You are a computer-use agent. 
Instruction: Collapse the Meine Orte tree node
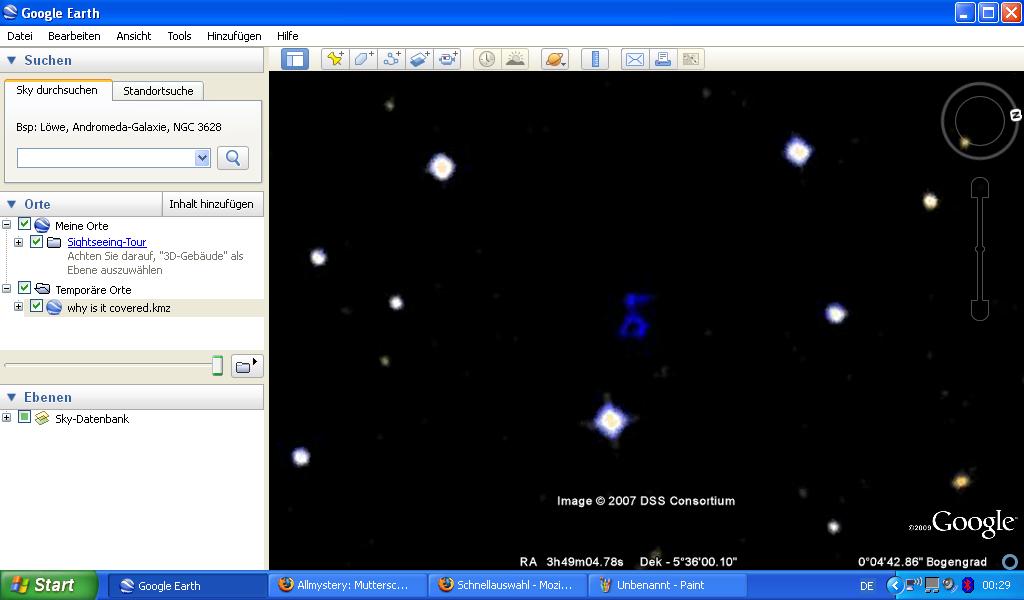[7, 225]
